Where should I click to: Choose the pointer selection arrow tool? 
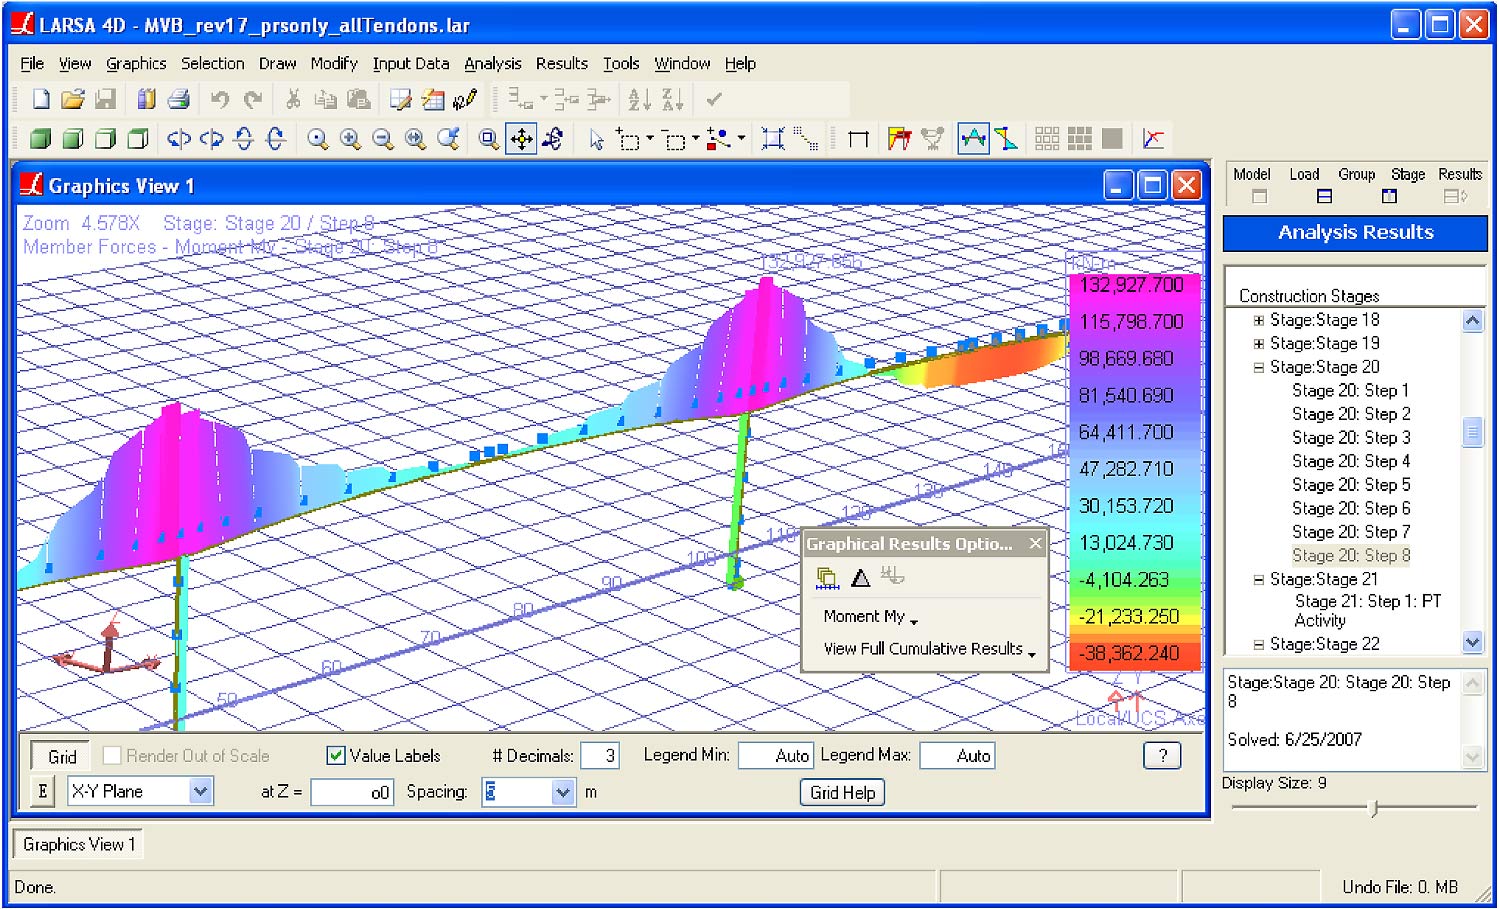[596, 139]
